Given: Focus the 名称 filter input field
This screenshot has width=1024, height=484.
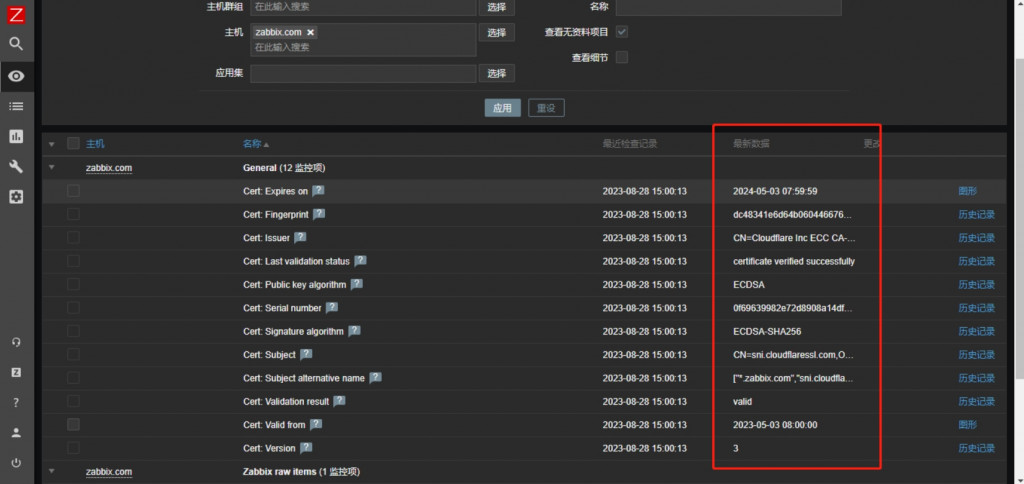Looking at the screenshot, I should (728, 7).
